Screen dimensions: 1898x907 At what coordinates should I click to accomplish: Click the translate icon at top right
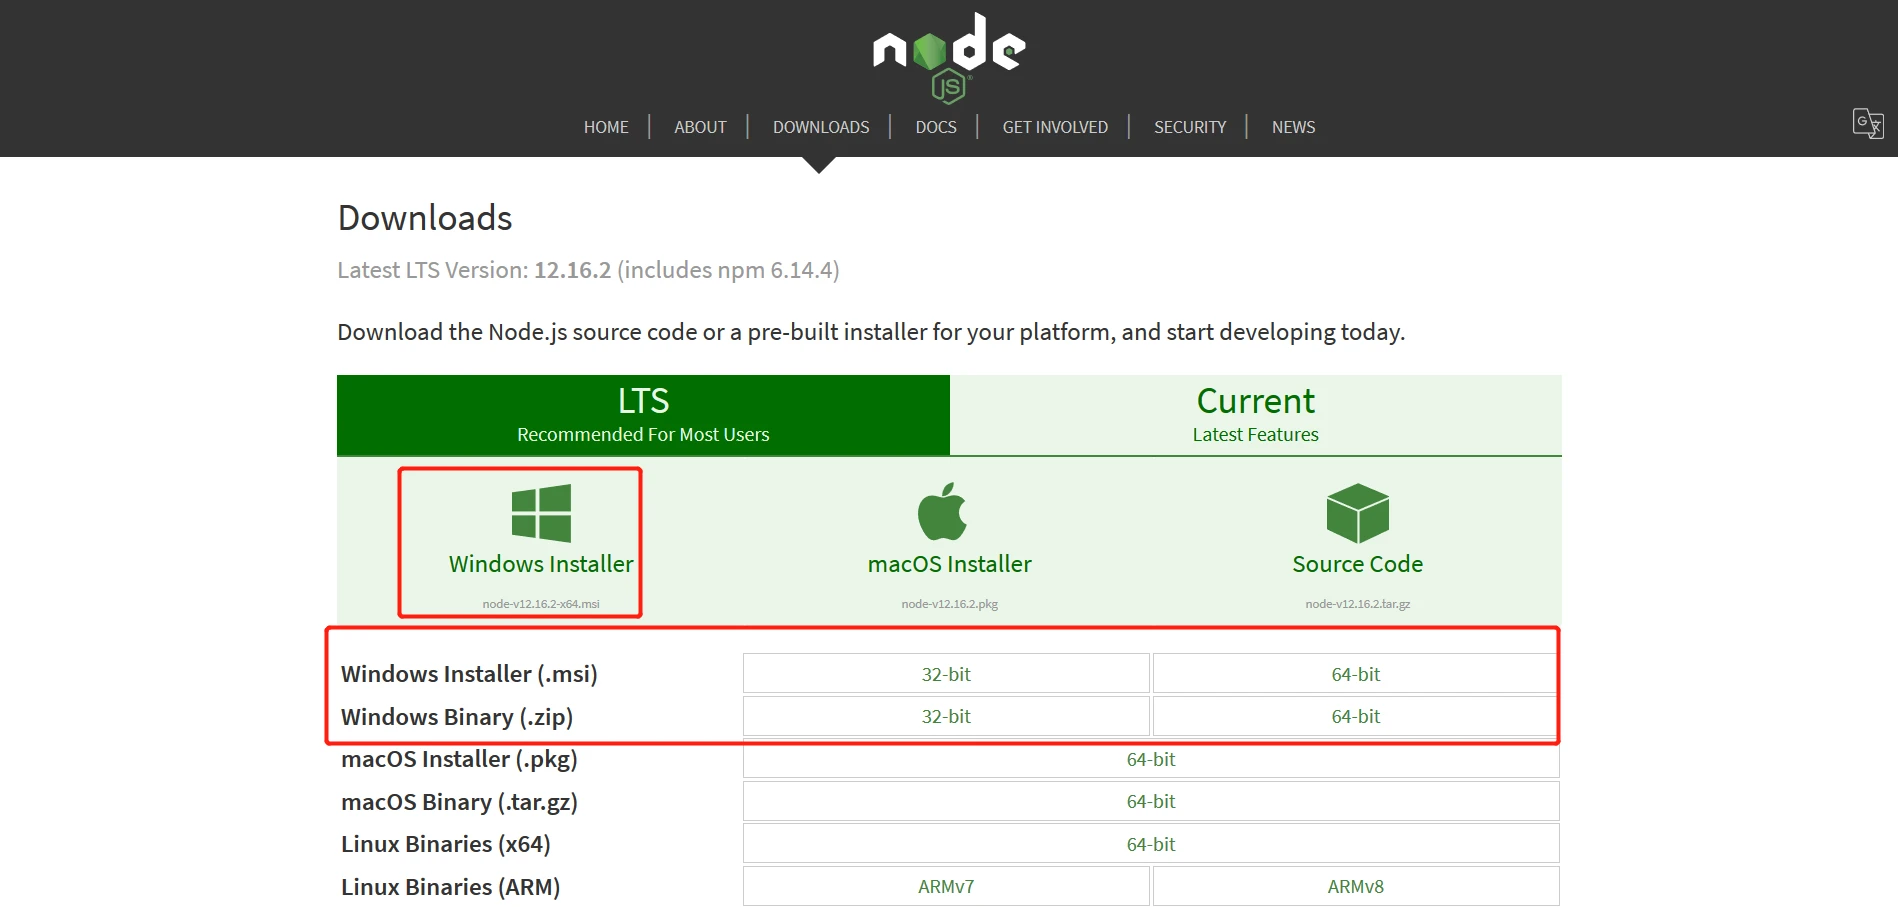click(x=1867, y=124)
